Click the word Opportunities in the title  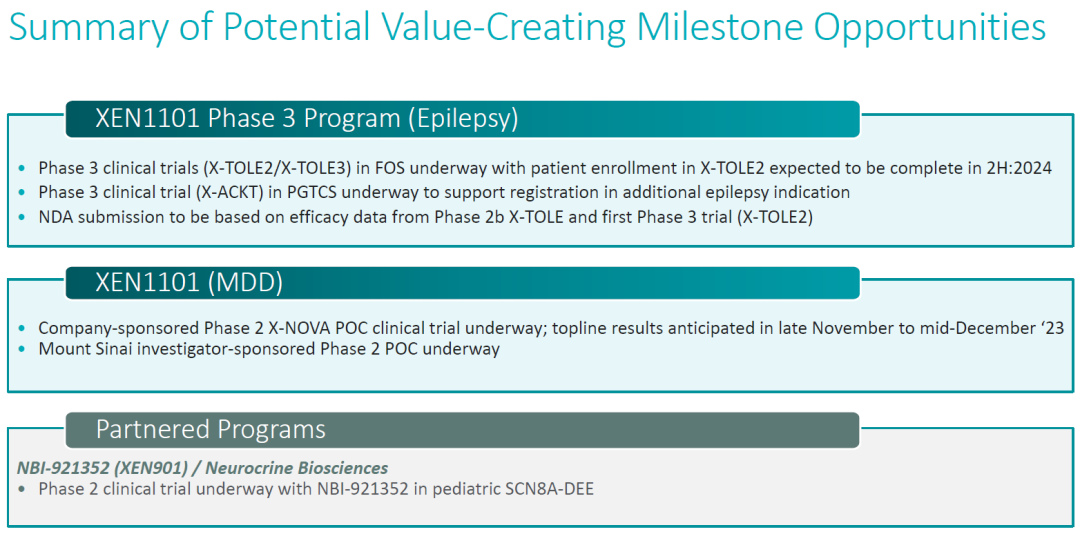click(x=930, y=27)
